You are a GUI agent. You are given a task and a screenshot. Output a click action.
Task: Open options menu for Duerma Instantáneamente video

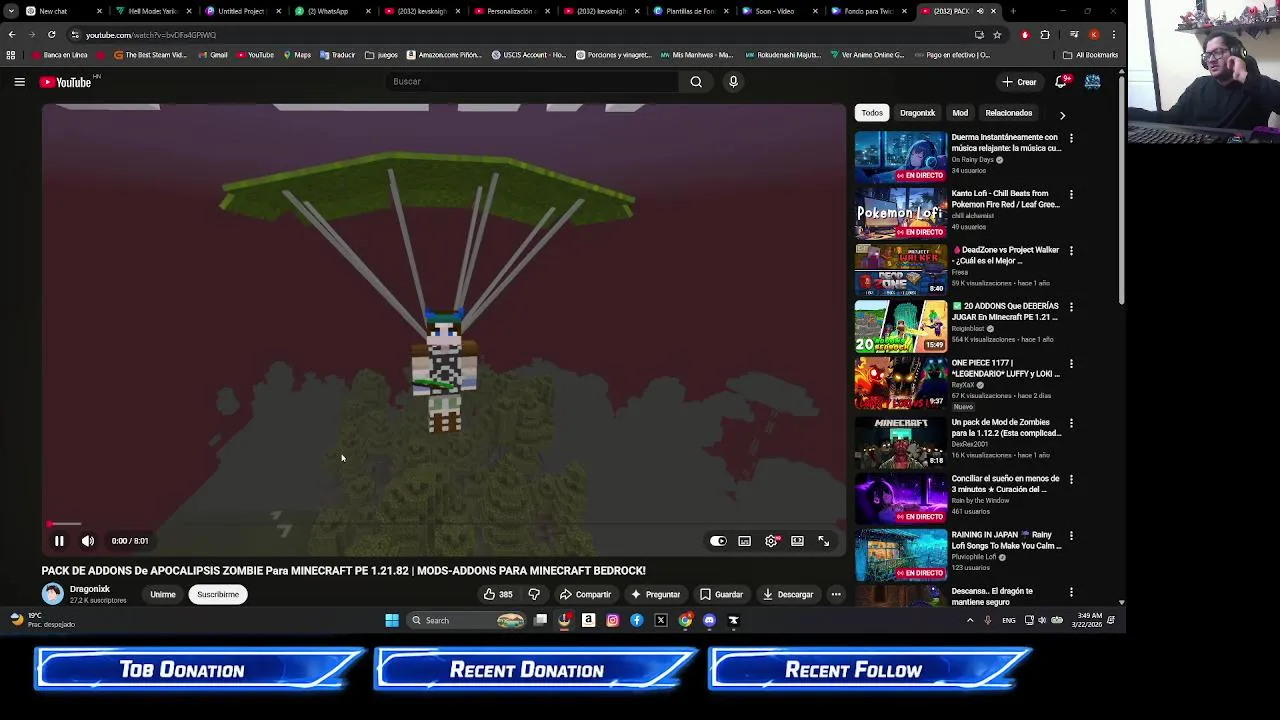click(x=1071, y=138)
